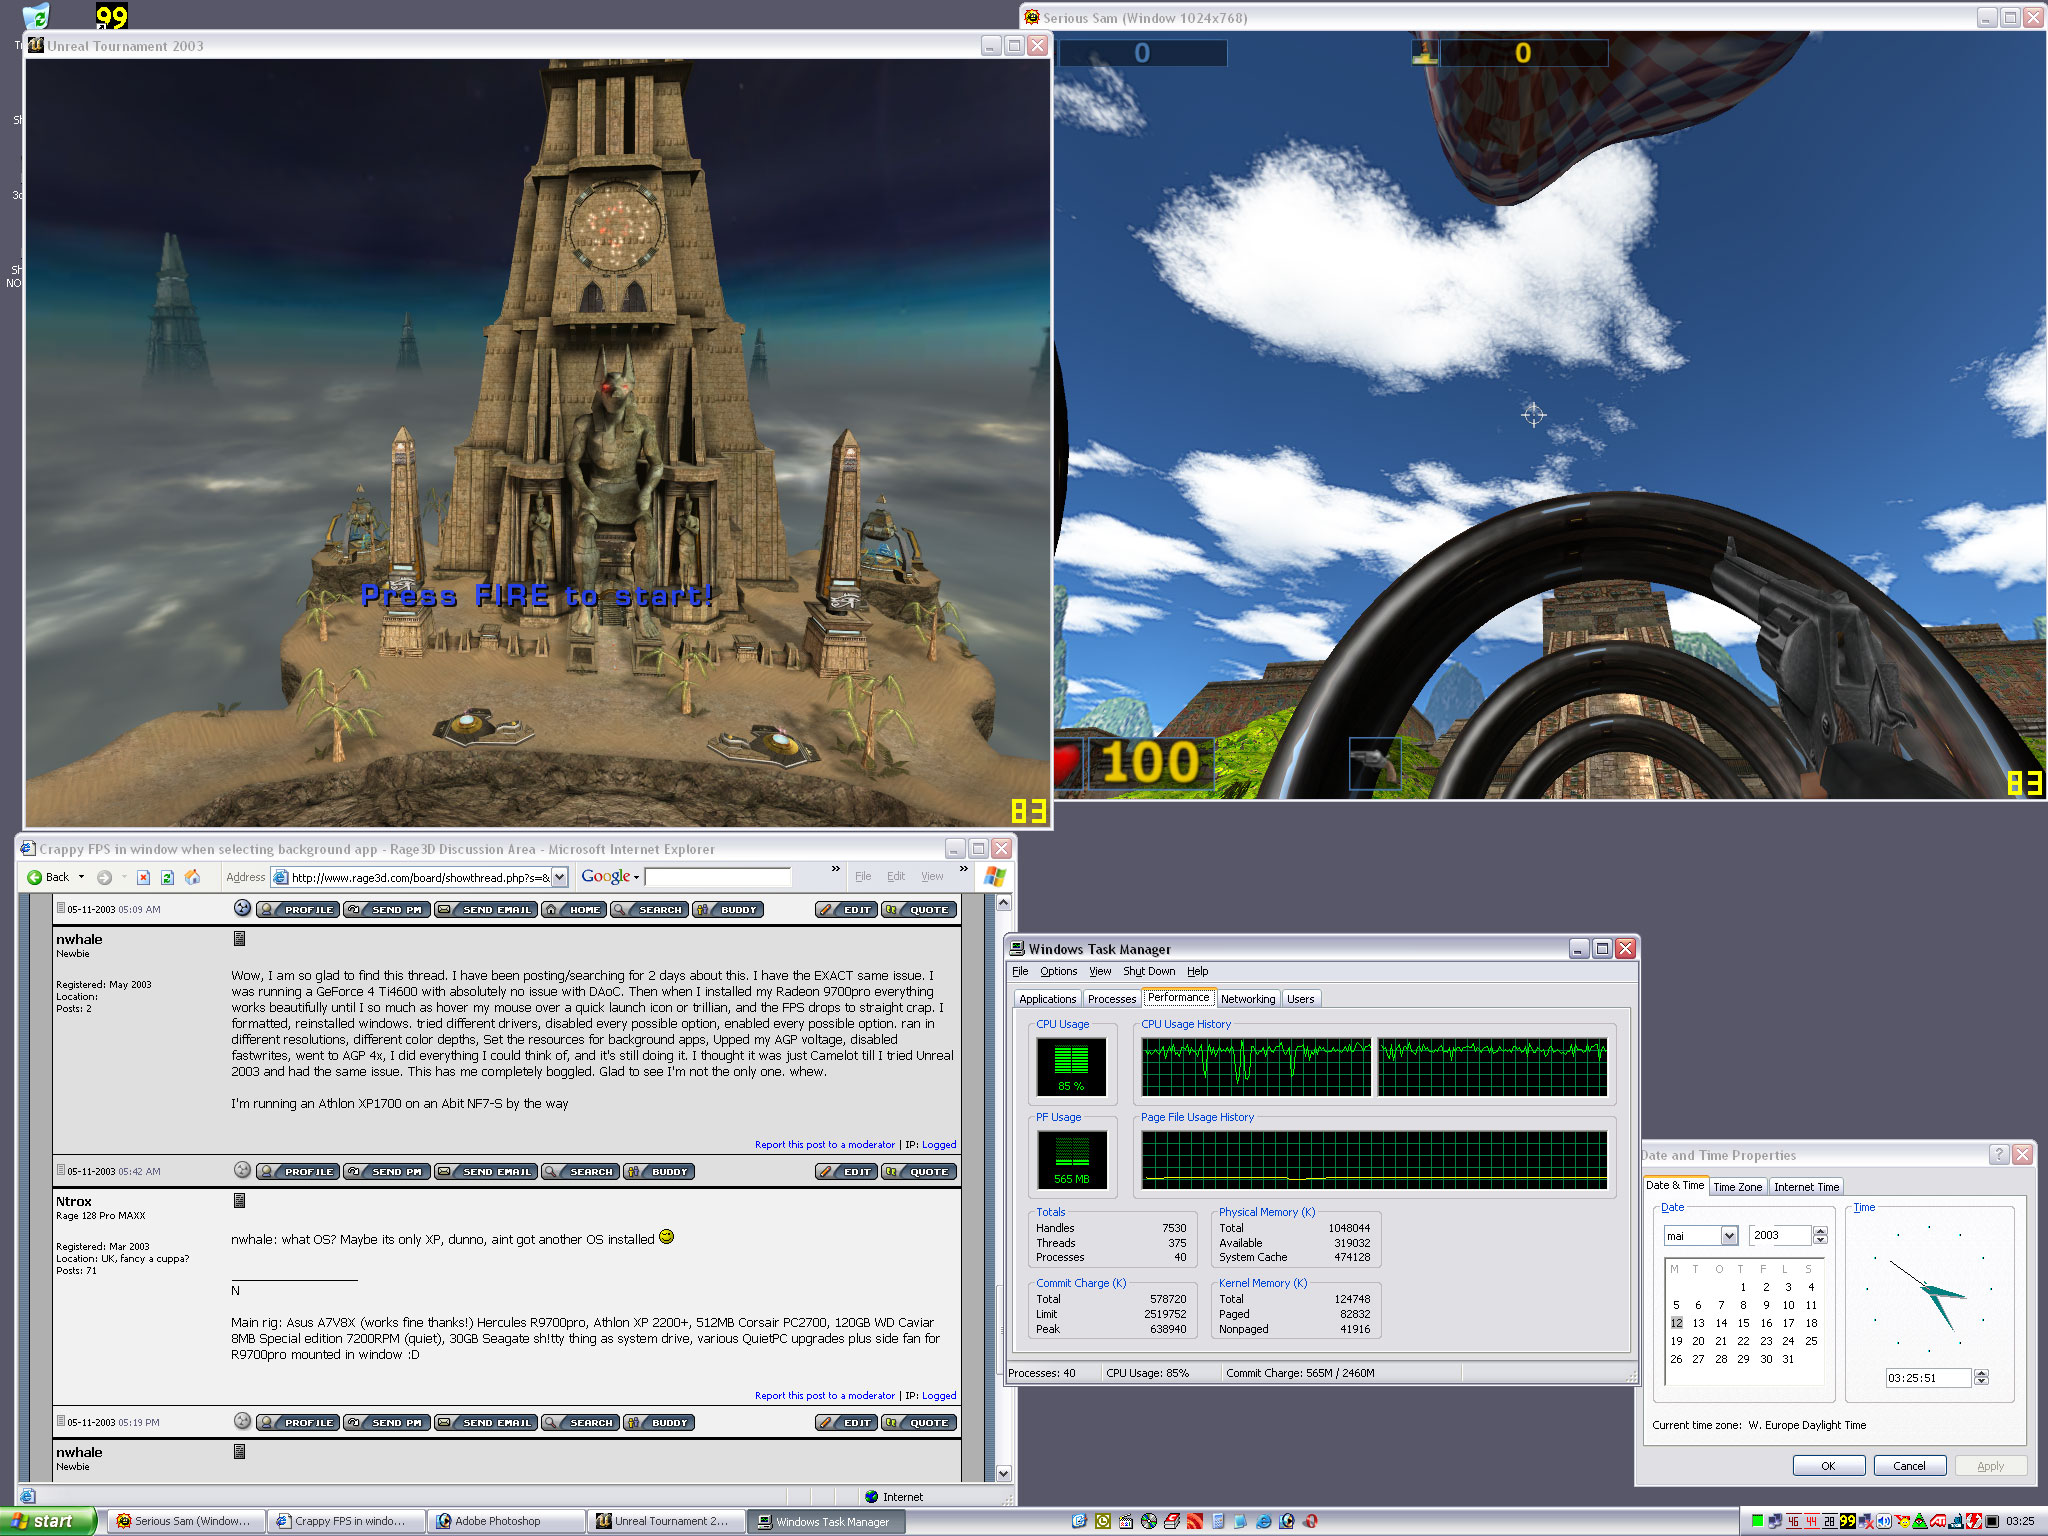Click PROFILE button on 05:09 AM post
The image size is (2048, 1536).
tap(296, 909)
